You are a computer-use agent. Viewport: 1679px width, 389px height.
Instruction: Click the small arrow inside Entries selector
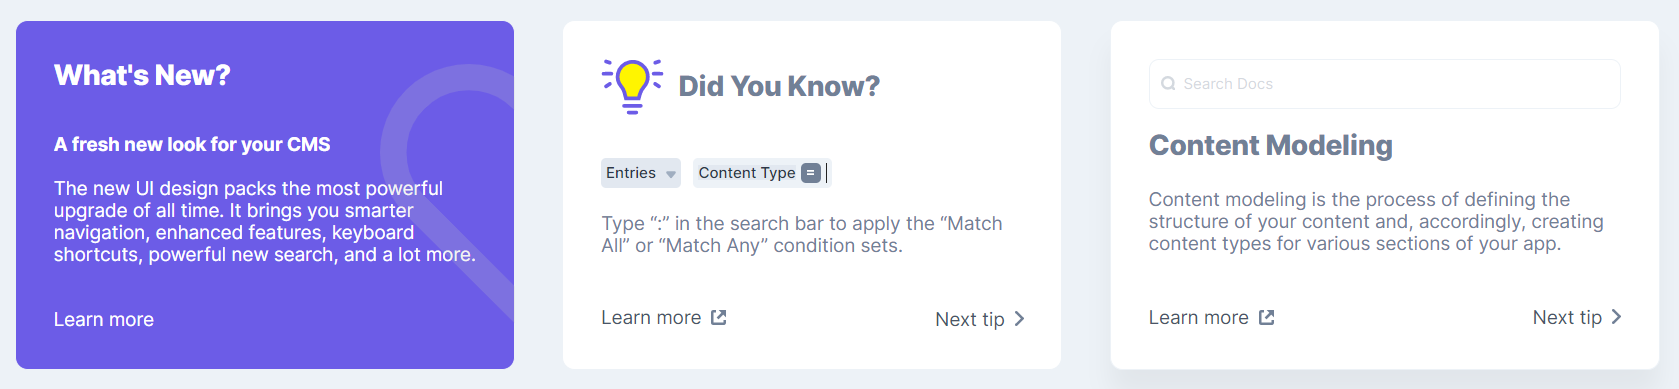coord(670,174)
